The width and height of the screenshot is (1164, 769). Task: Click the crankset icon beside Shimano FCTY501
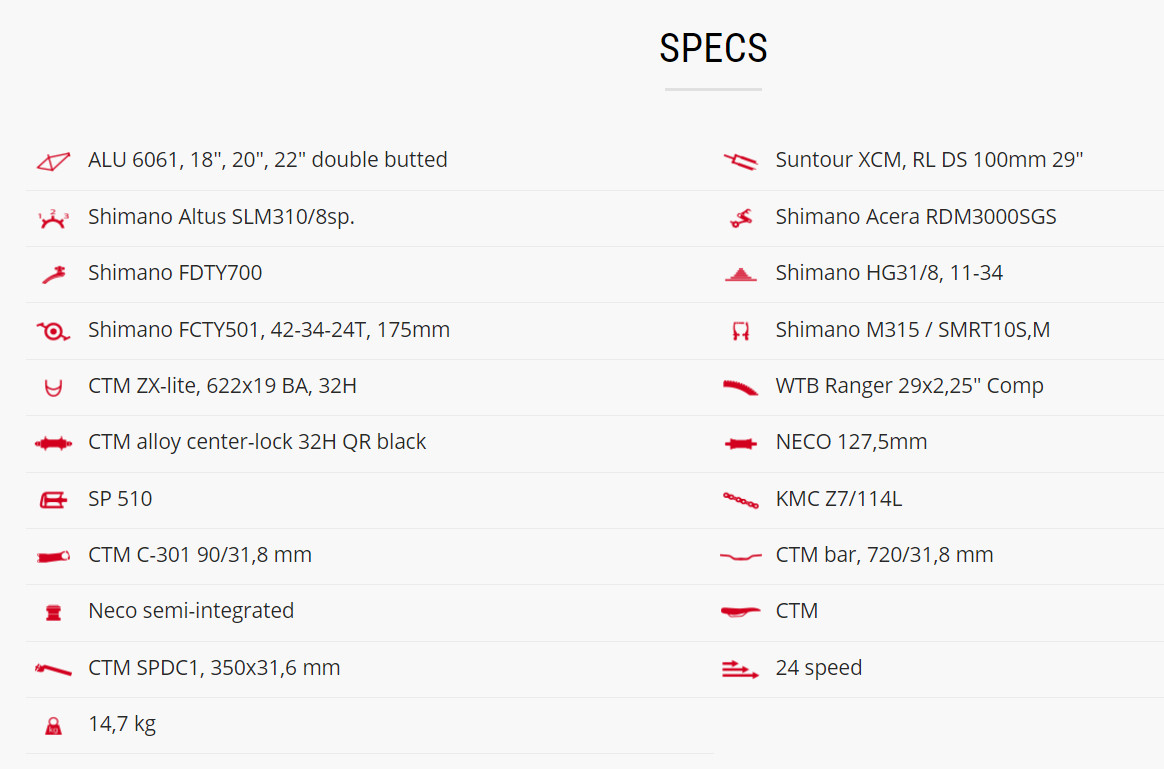[x=53, y=331]
